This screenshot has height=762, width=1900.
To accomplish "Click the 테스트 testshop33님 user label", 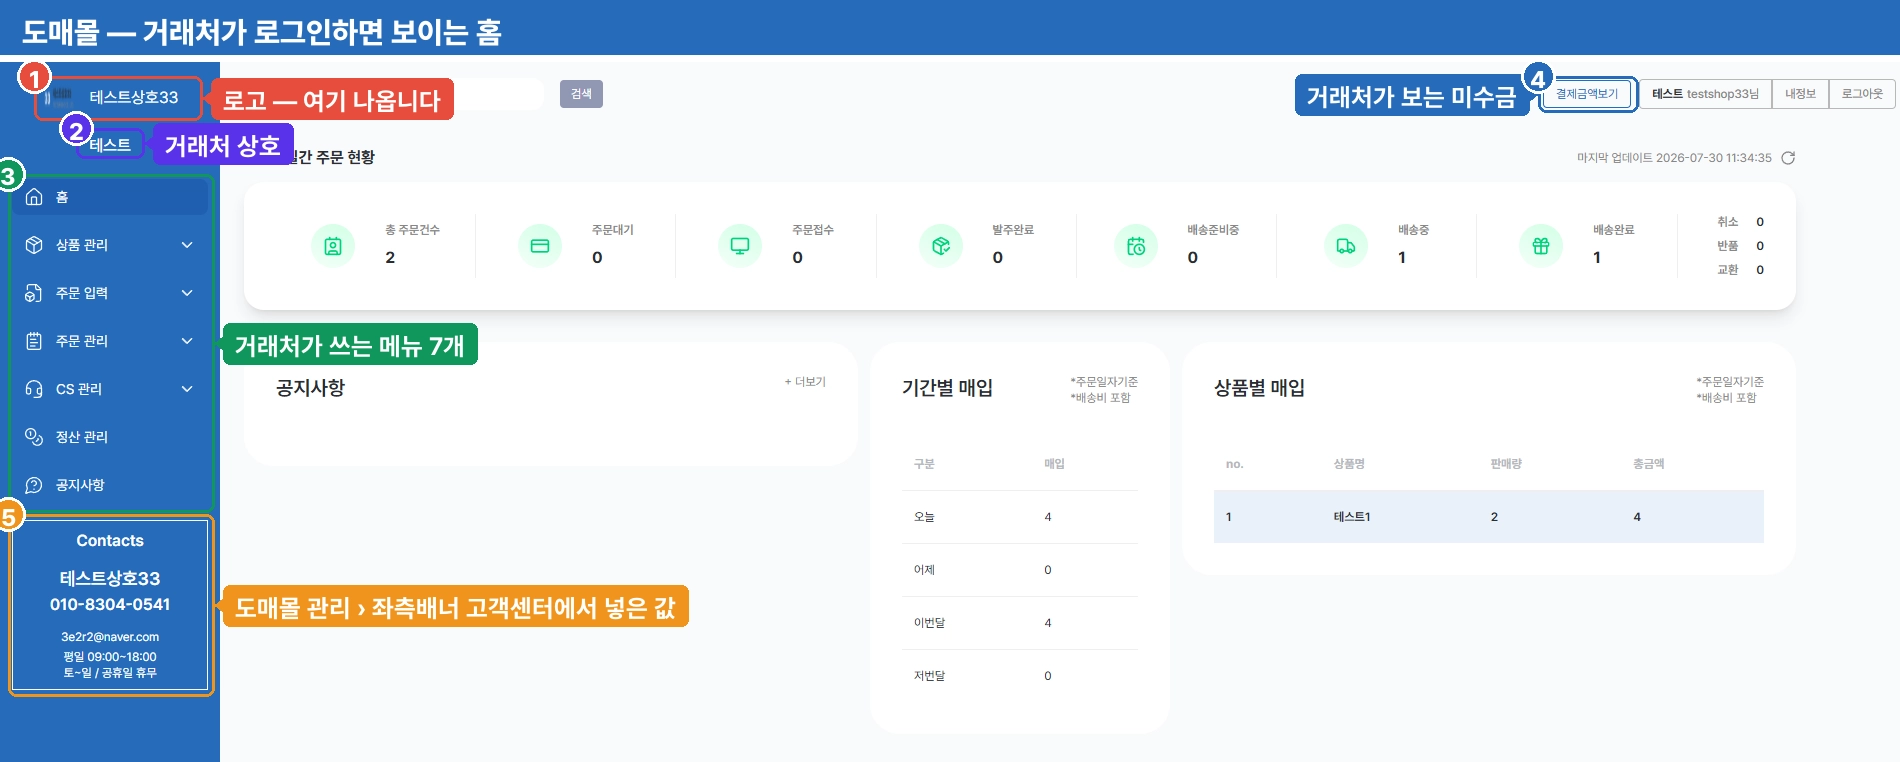I will 1705,94.
